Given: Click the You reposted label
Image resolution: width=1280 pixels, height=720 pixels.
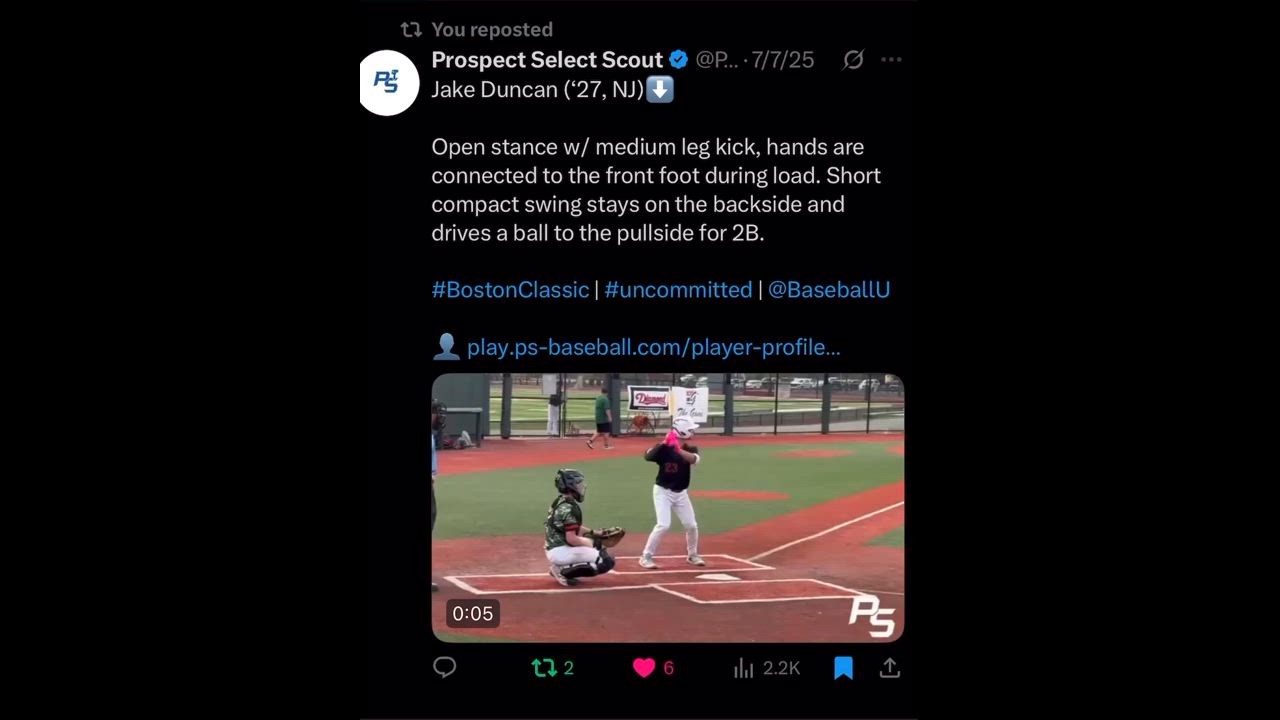Looking at the screenshot, I should pyautogui.click(x=492, y=30).
